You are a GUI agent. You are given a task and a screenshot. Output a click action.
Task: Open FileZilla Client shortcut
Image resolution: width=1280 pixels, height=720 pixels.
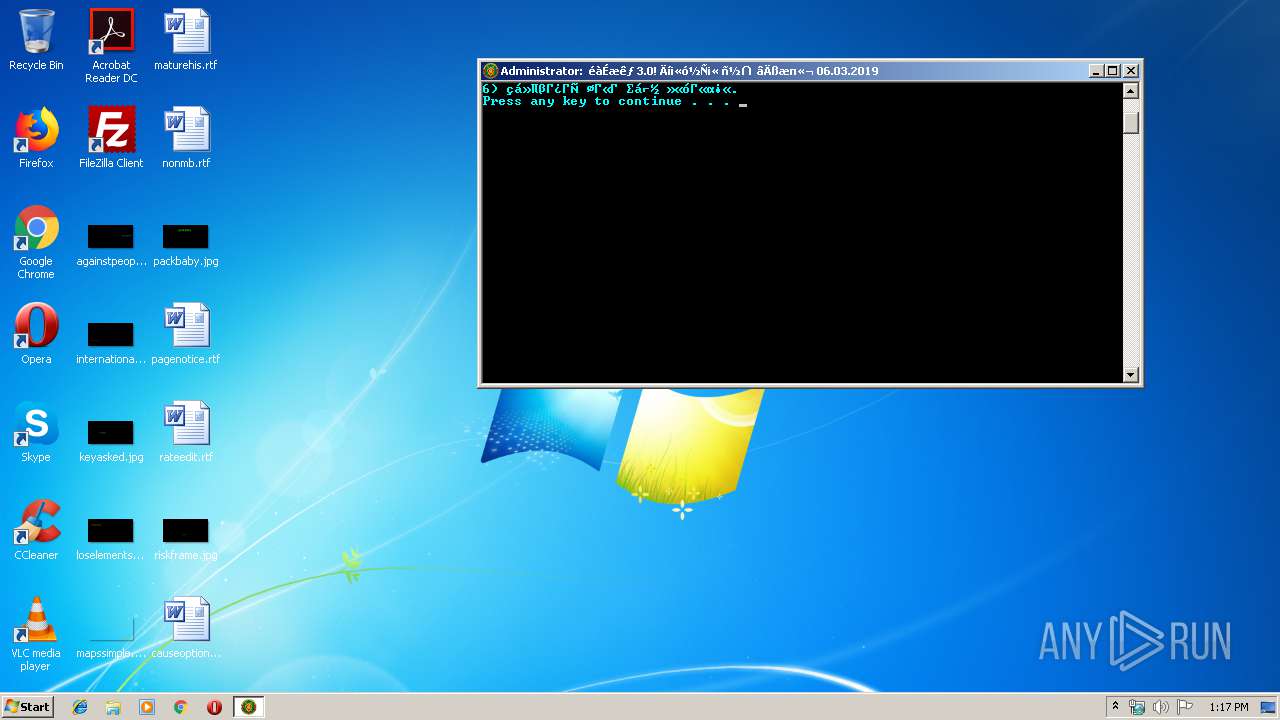point(111,138)
